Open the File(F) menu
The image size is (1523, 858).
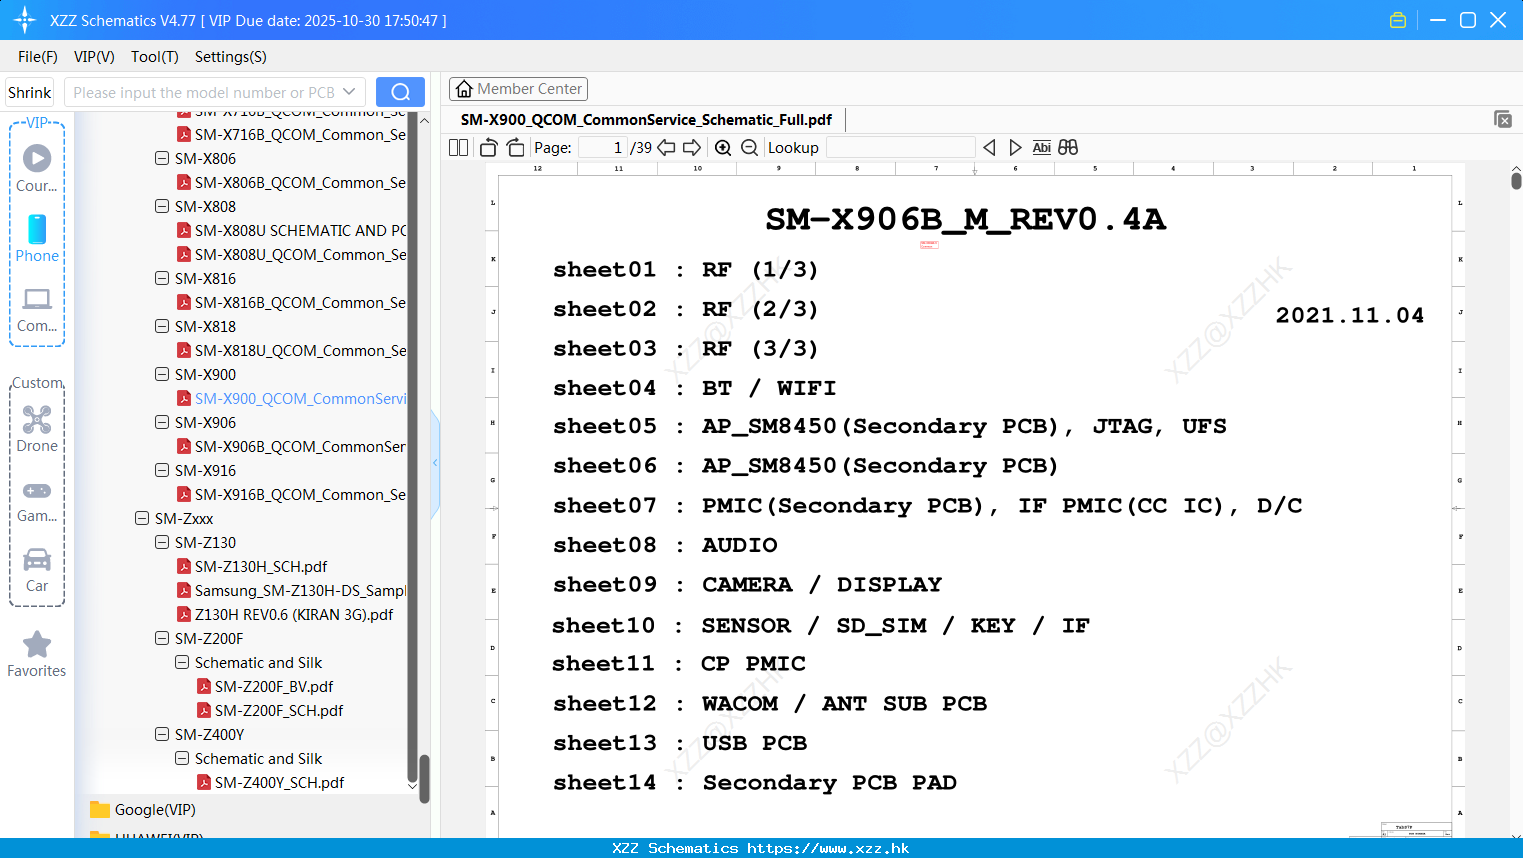pyautogui.click(x=38, y=57)
